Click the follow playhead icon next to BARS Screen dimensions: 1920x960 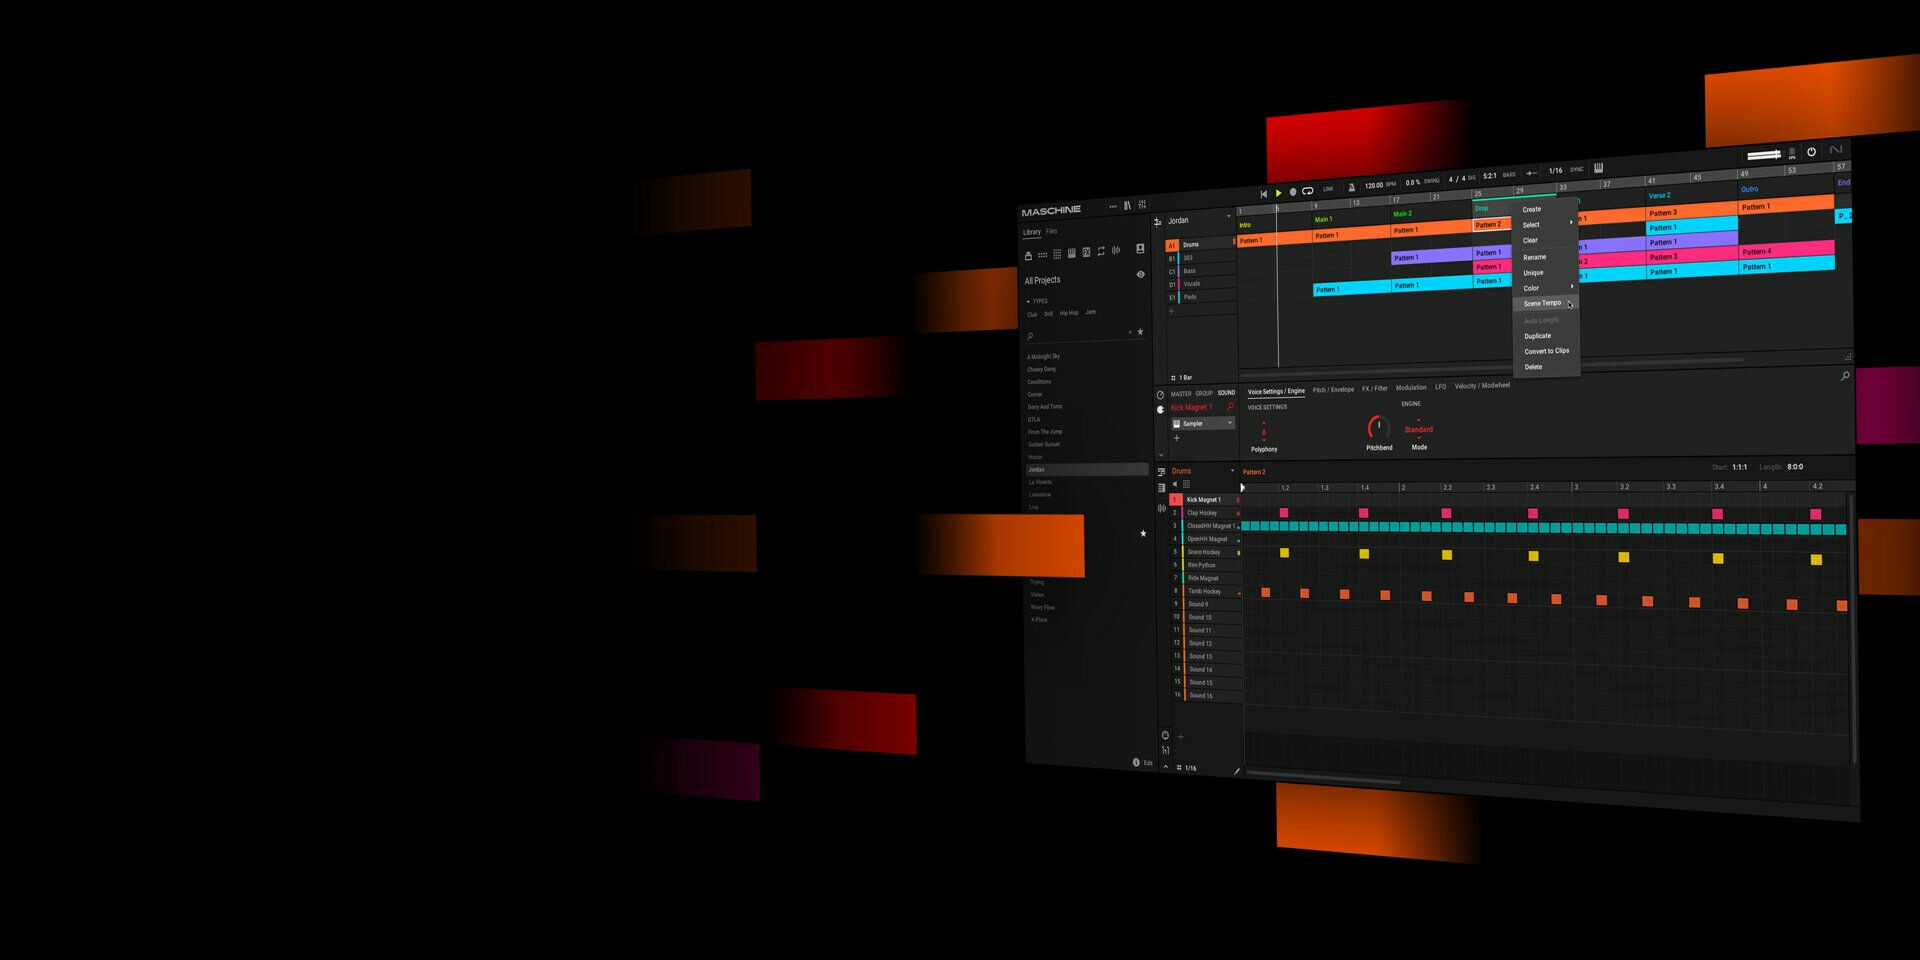tap(1531, 172)
